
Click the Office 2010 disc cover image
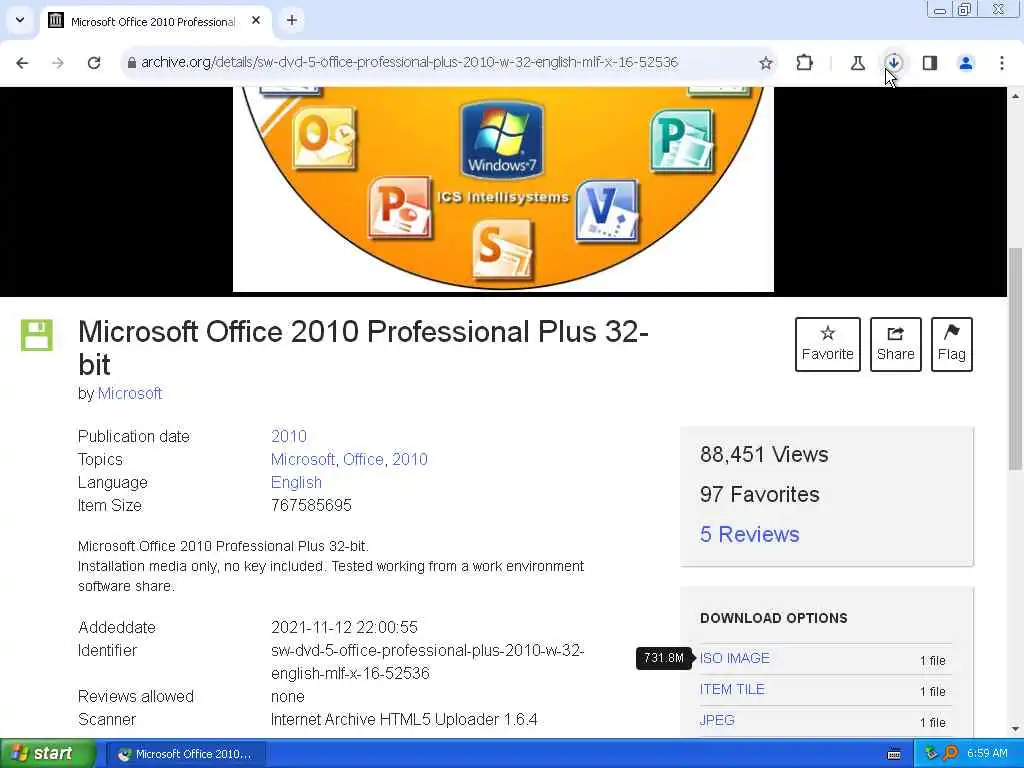click(x=503, y=189)
